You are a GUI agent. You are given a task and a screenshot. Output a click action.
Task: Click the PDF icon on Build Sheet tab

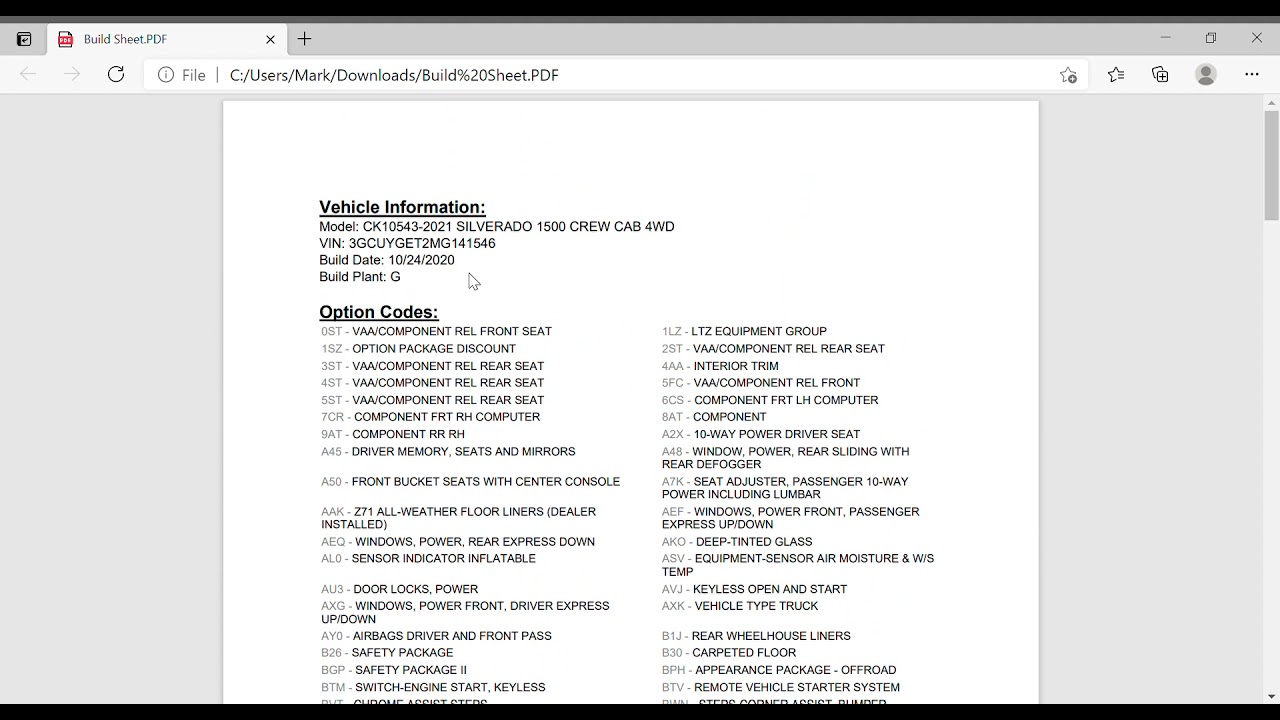pyautogui.click(x=66, y=39)
